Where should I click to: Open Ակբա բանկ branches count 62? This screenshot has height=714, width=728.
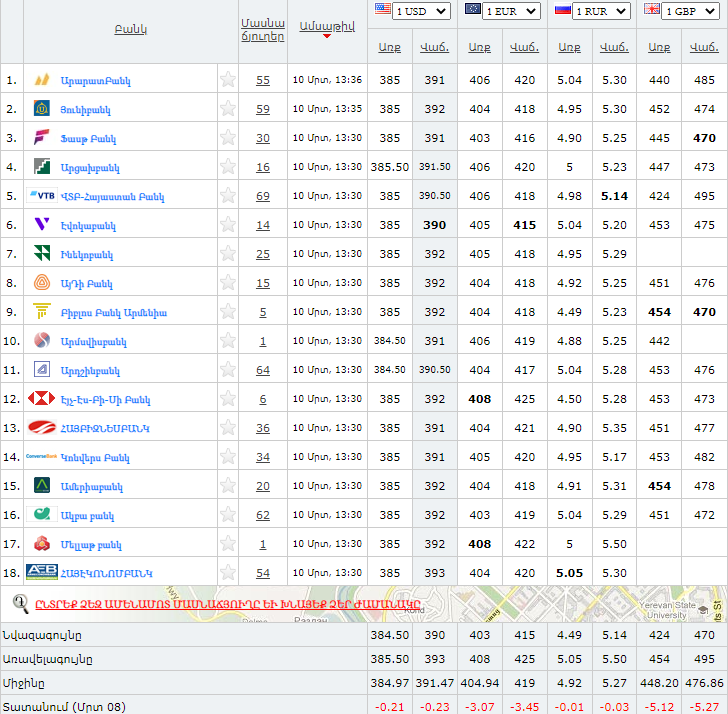263,515
